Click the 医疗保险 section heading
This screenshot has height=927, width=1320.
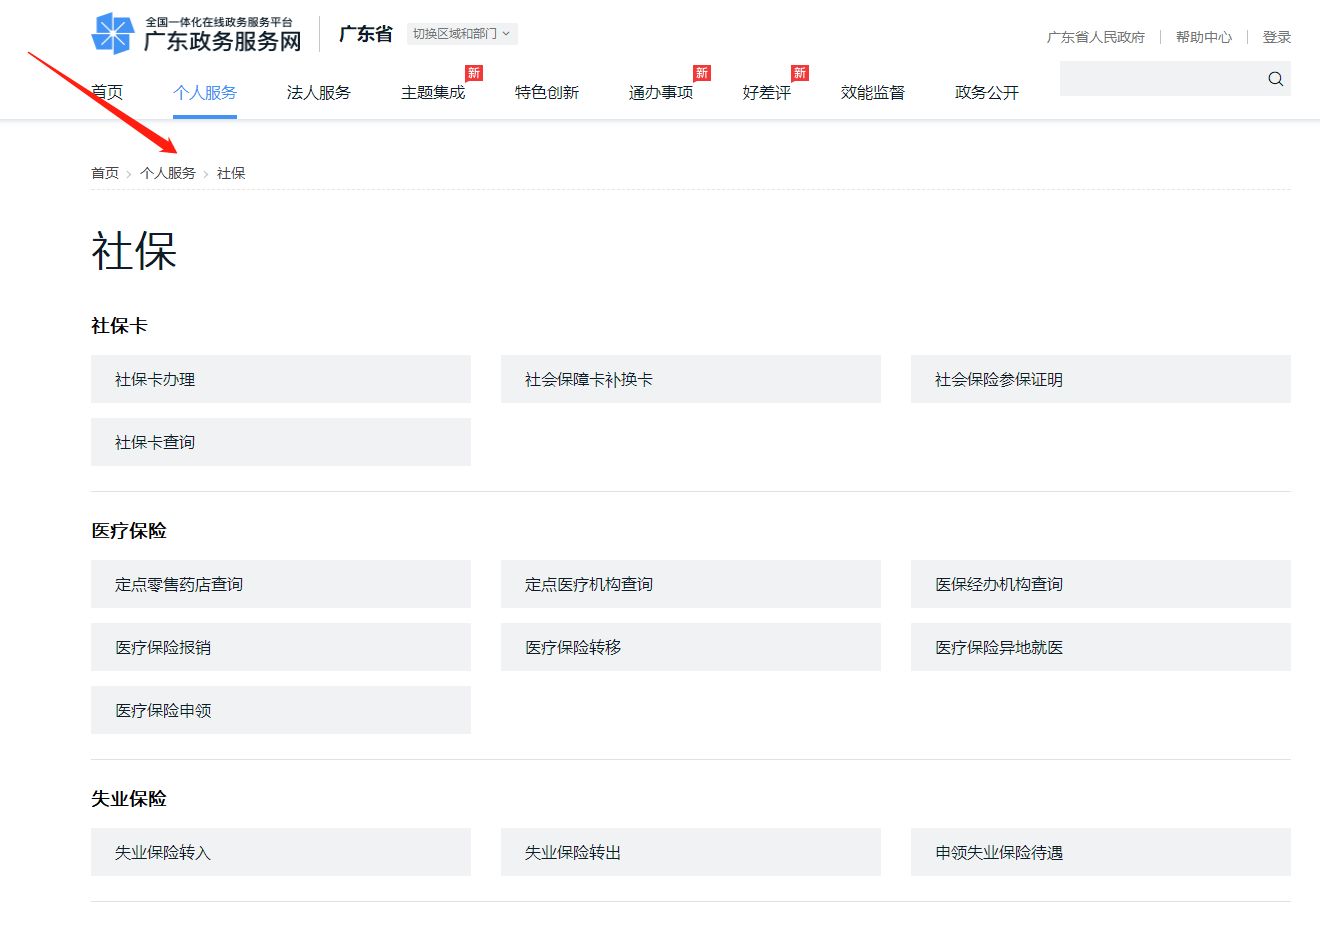click(x=129, y=531)
